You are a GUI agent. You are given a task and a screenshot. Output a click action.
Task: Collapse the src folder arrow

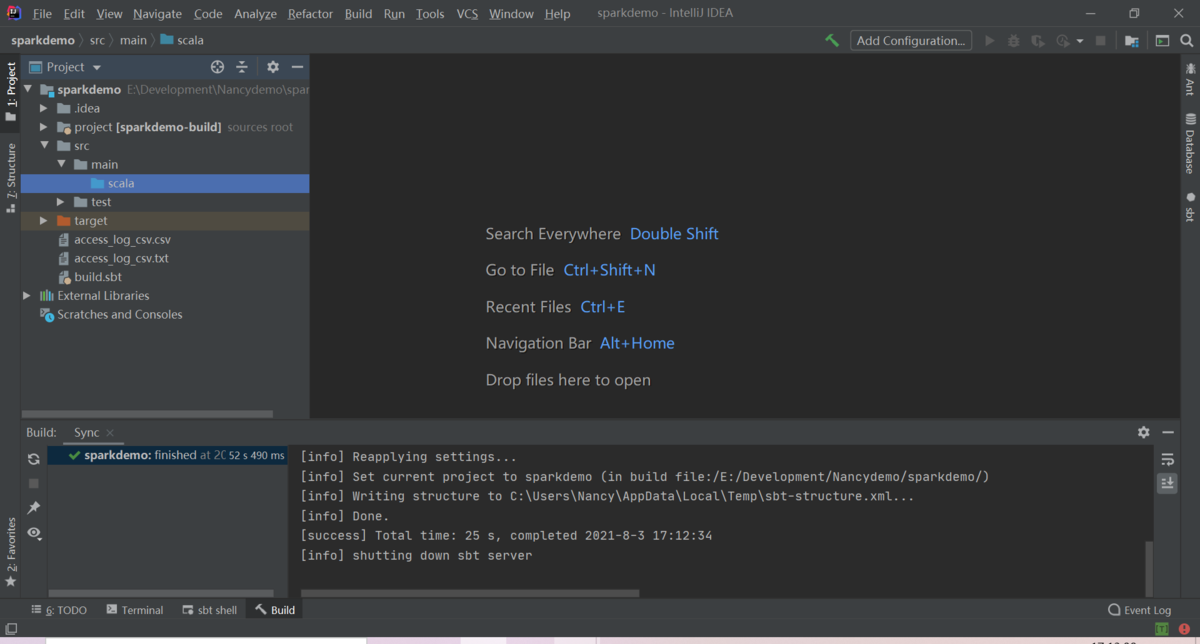coord(44,146)
